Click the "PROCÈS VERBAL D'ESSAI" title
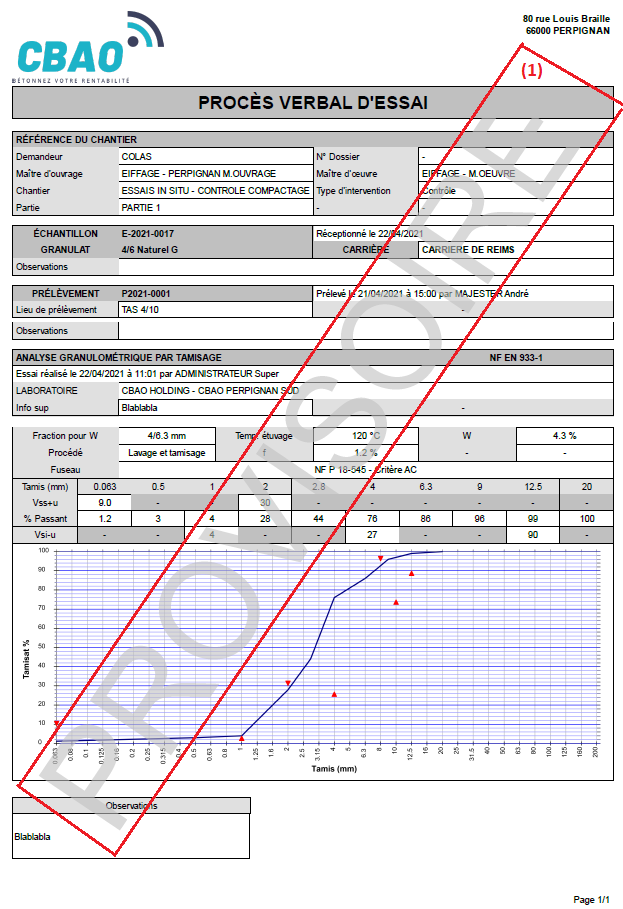The height and width of the screenshot is (909, 623). coord(313,103)
